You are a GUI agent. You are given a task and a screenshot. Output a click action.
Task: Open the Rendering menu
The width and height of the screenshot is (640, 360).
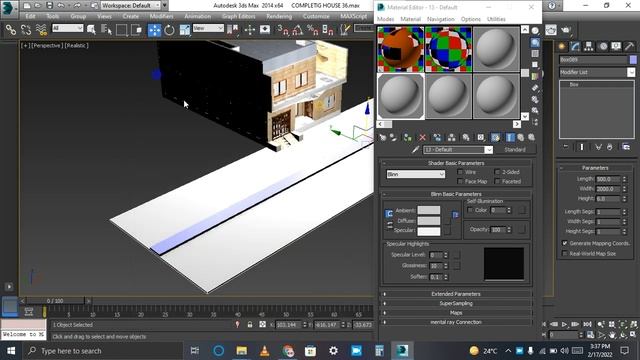coord(279,16)
